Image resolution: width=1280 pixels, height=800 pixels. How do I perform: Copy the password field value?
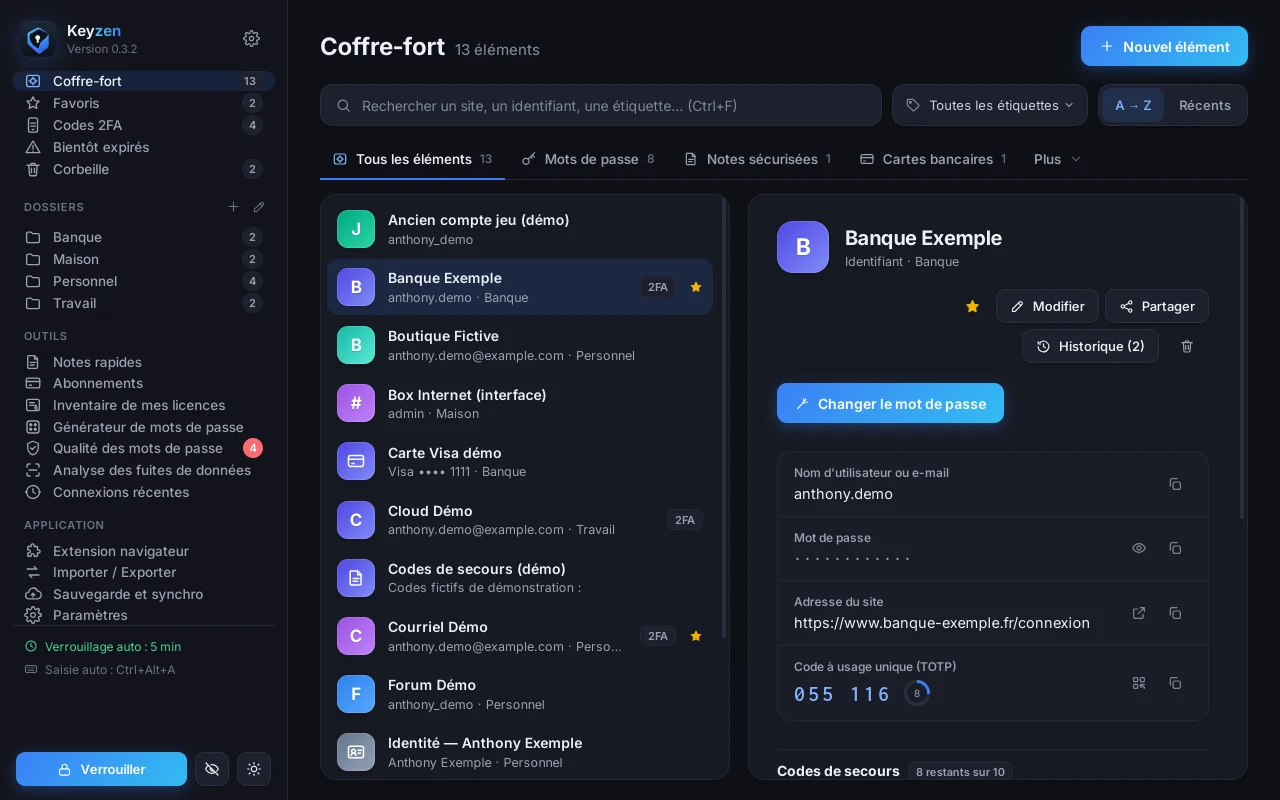[x=1175, y=548]
